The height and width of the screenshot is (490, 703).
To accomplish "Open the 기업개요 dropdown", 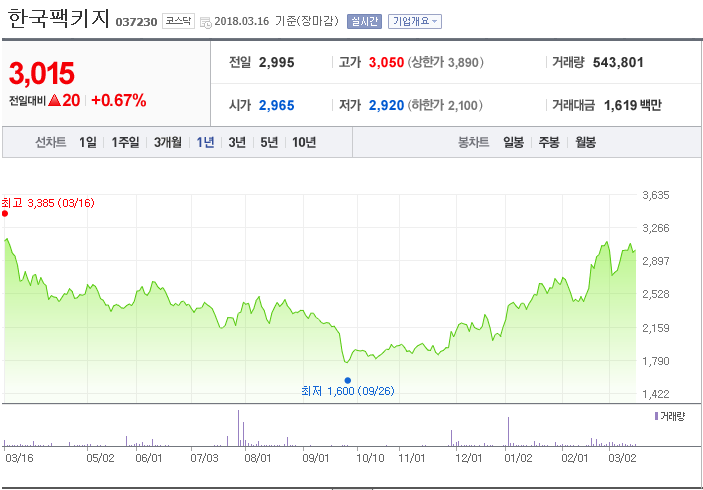I will [415, 21].
